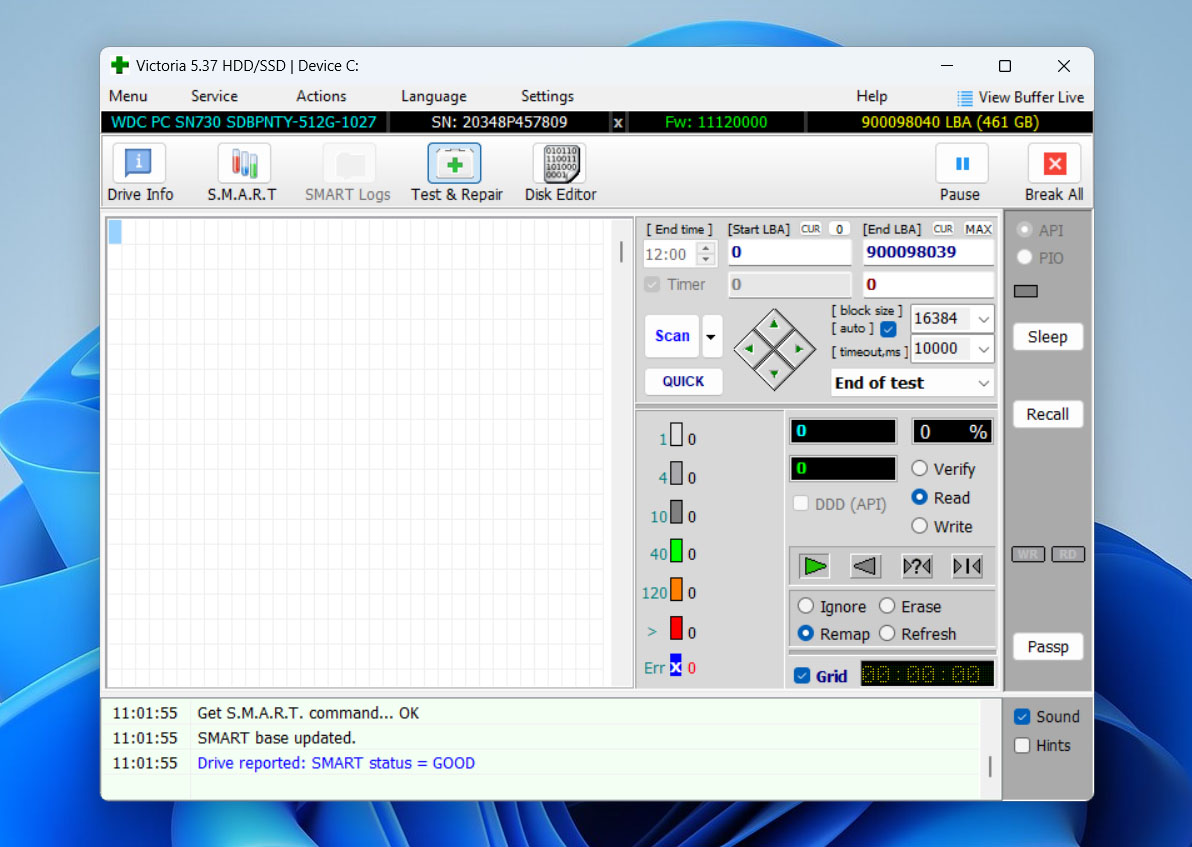Open the timeout 10000 dropdown
Image resolution: width=1192 pixels, height=847 pixels.
point(984,349)
